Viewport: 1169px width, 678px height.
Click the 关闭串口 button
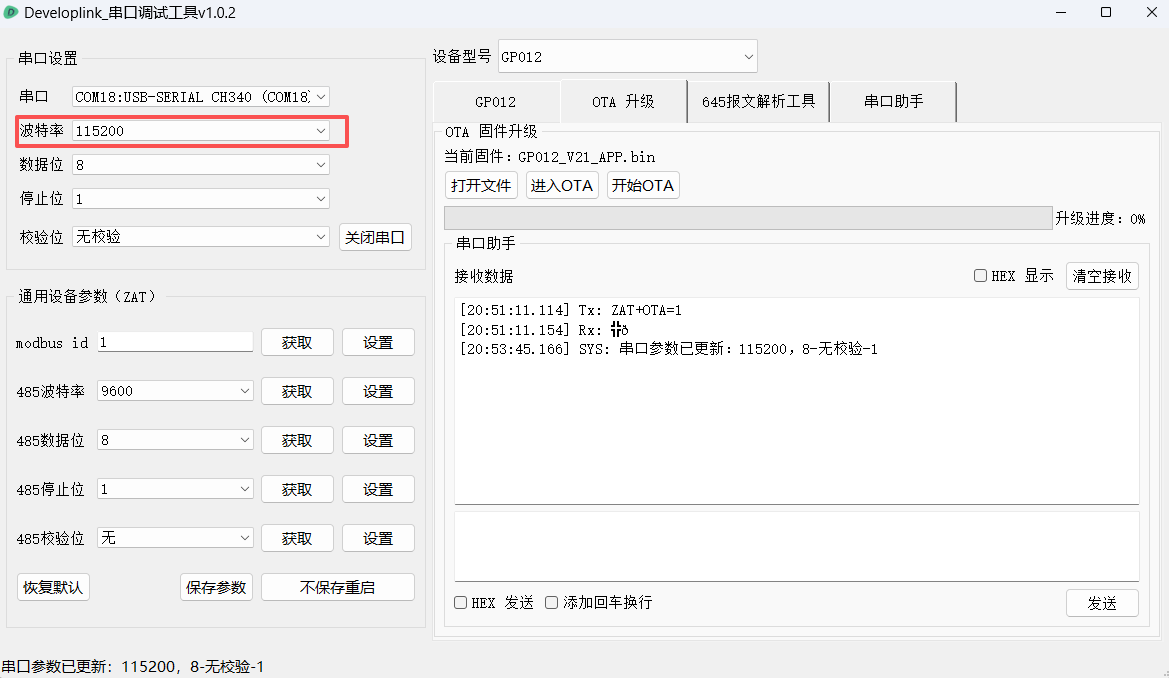click(x=375, y=237)
